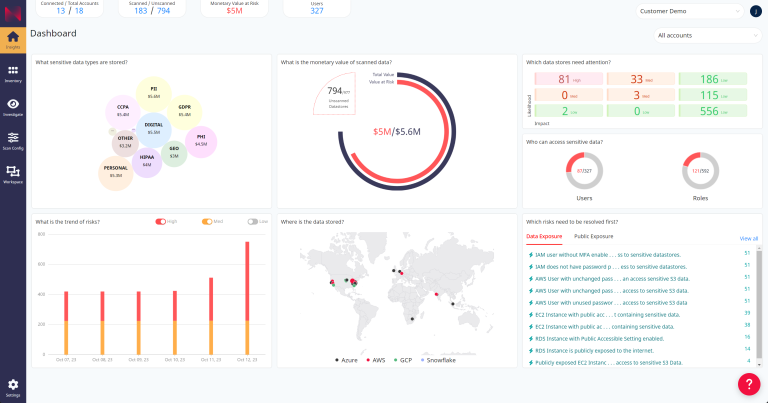The height and width of the screenshot is (403, 768).
Task: Switch to the Public Exposure tab
Action: tap(594, 237)
